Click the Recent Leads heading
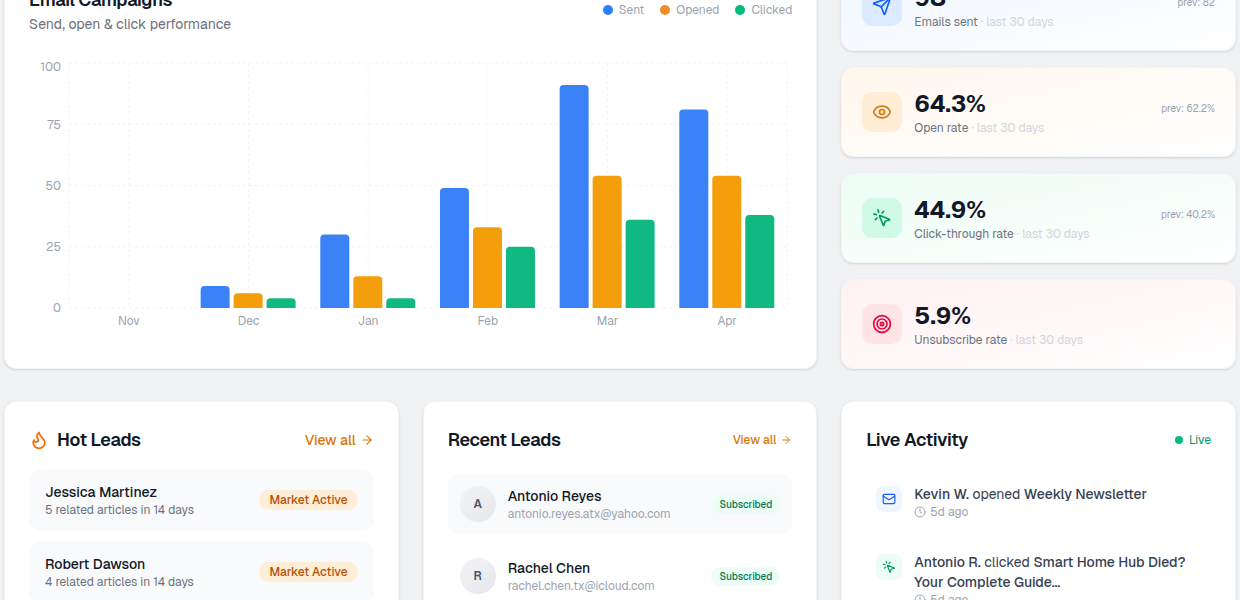Image resolution: width=1240 pixels, height=600 pixels. pyautogui.click(x=504, y=440)
